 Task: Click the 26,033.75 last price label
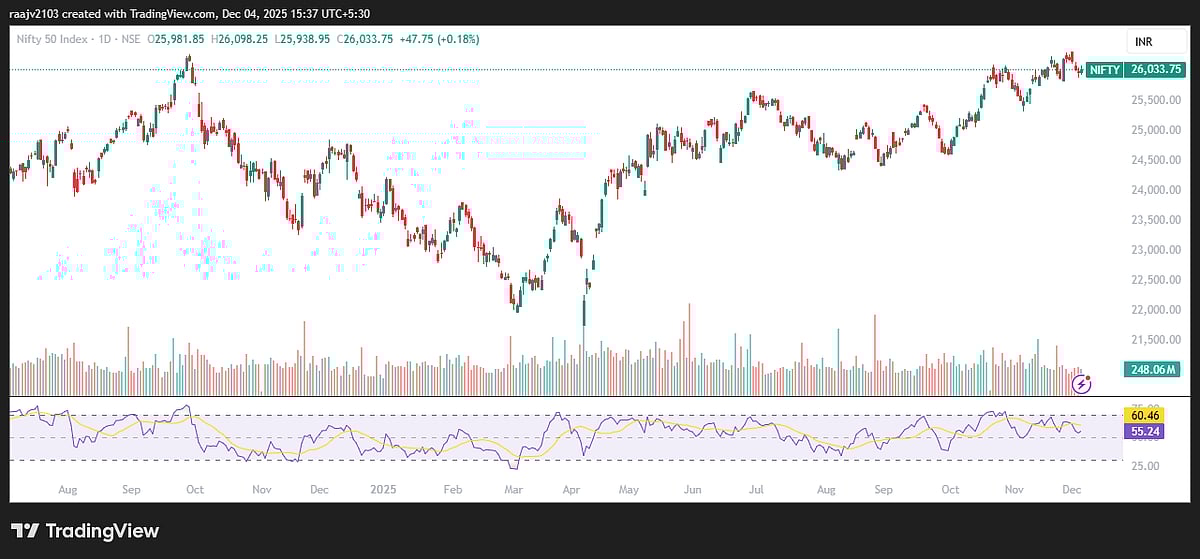(1156, 70)
